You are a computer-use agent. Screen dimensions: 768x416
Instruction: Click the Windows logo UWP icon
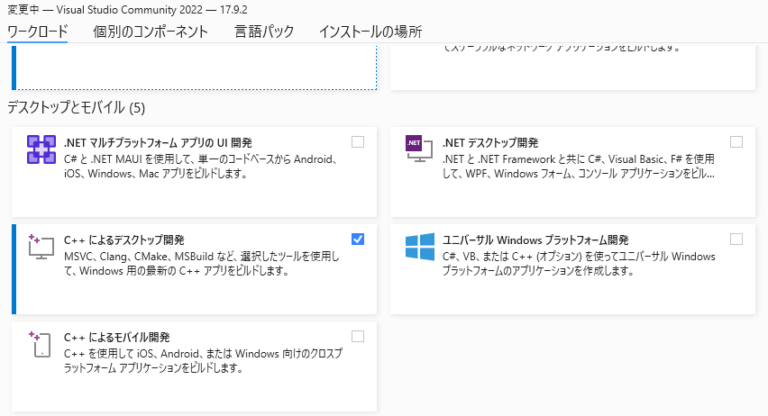(420, 246)
